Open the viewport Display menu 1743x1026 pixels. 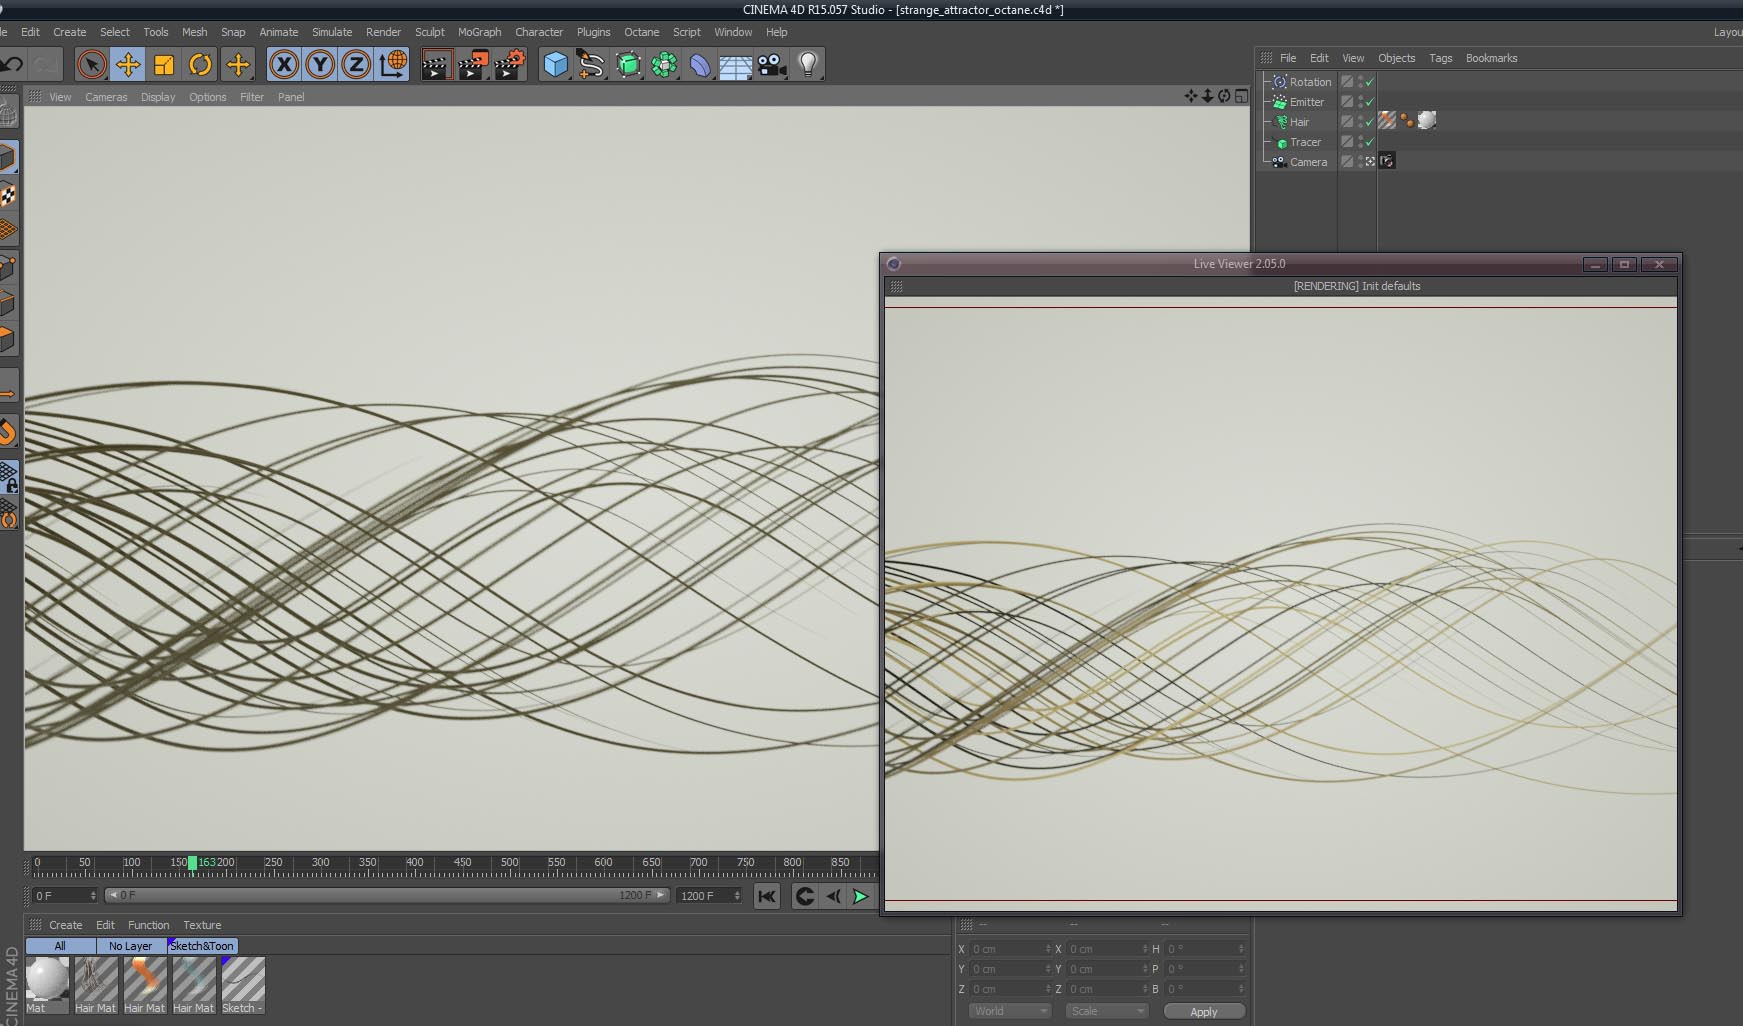[x=158, y=97]
